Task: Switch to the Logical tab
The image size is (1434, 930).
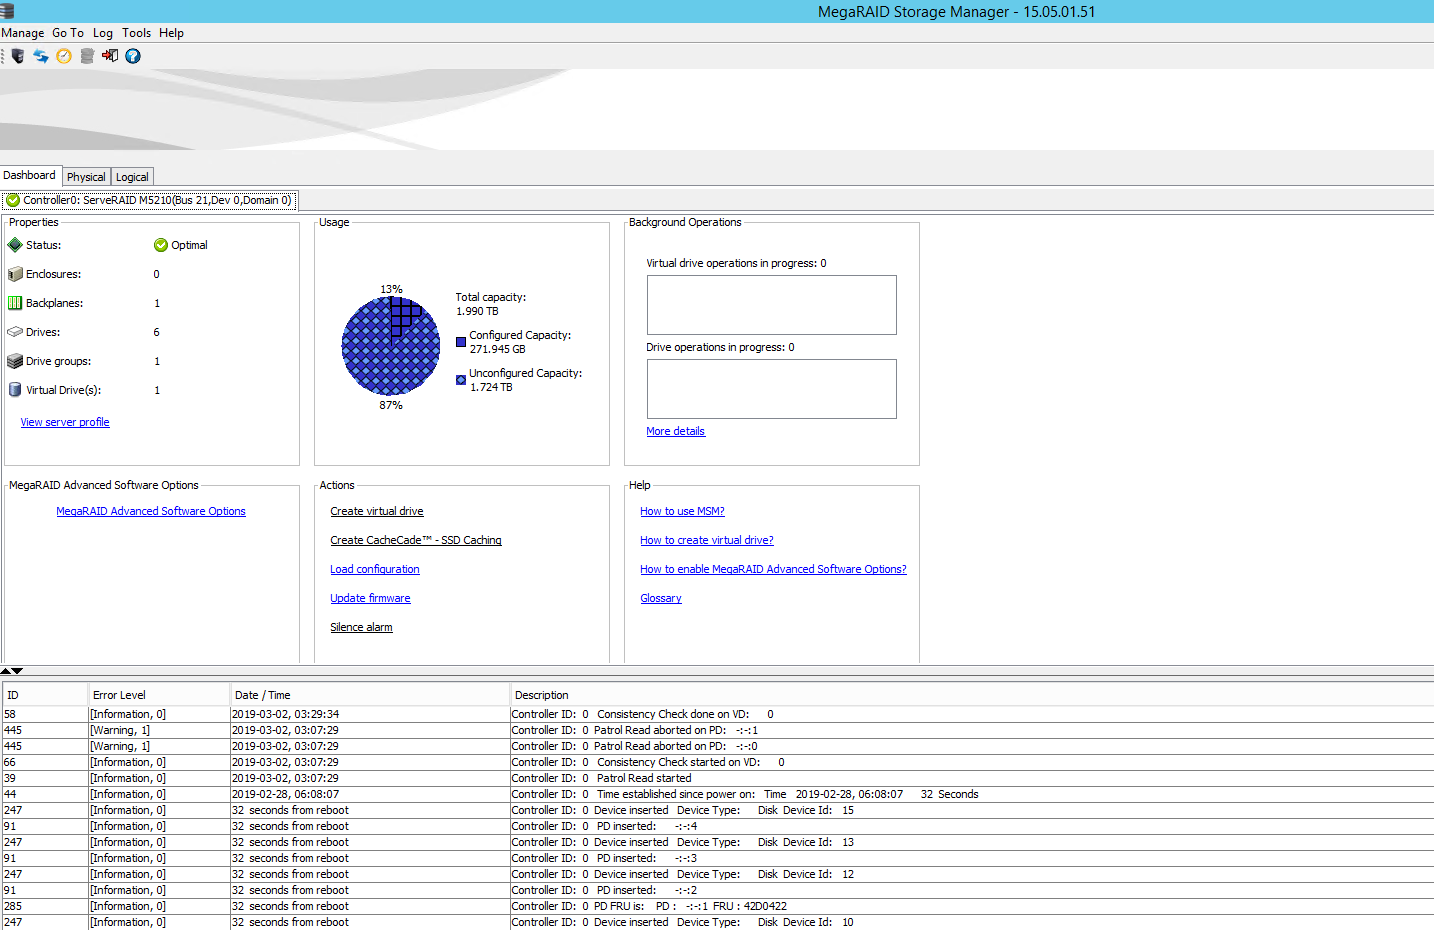Action: tap(132, 177)
